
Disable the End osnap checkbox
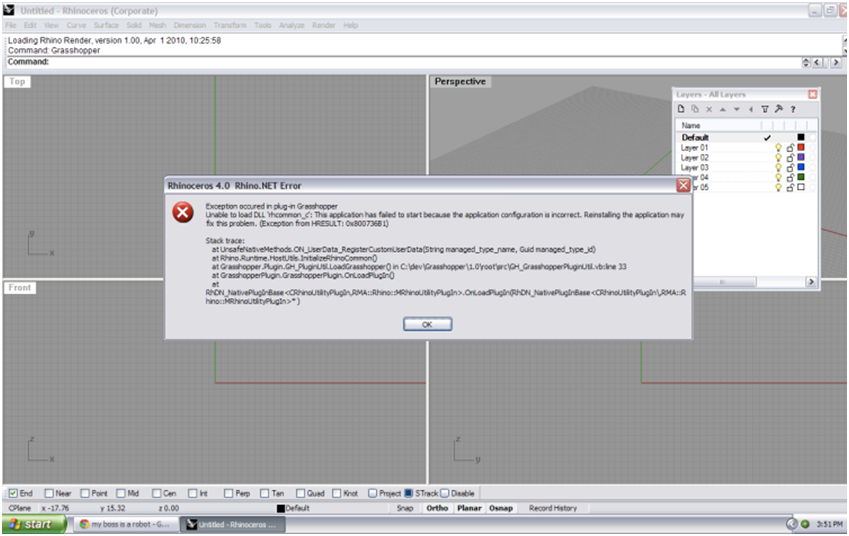pos(13,493)
